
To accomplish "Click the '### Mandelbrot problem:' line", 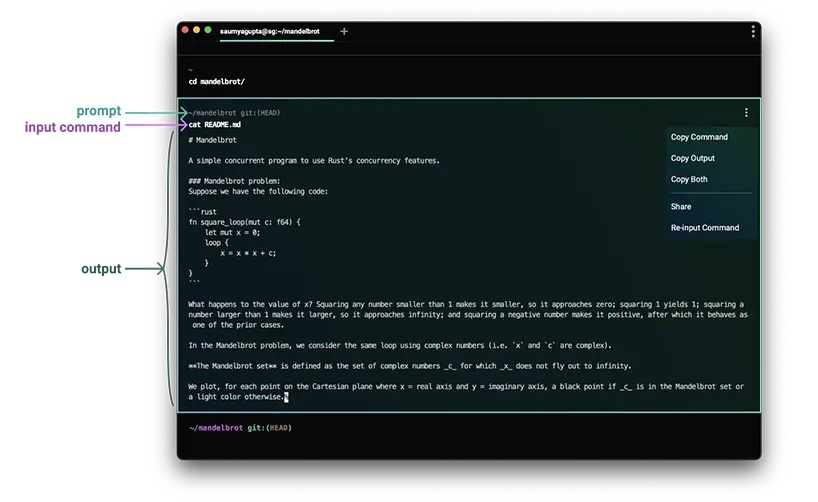I will [234, 181].
